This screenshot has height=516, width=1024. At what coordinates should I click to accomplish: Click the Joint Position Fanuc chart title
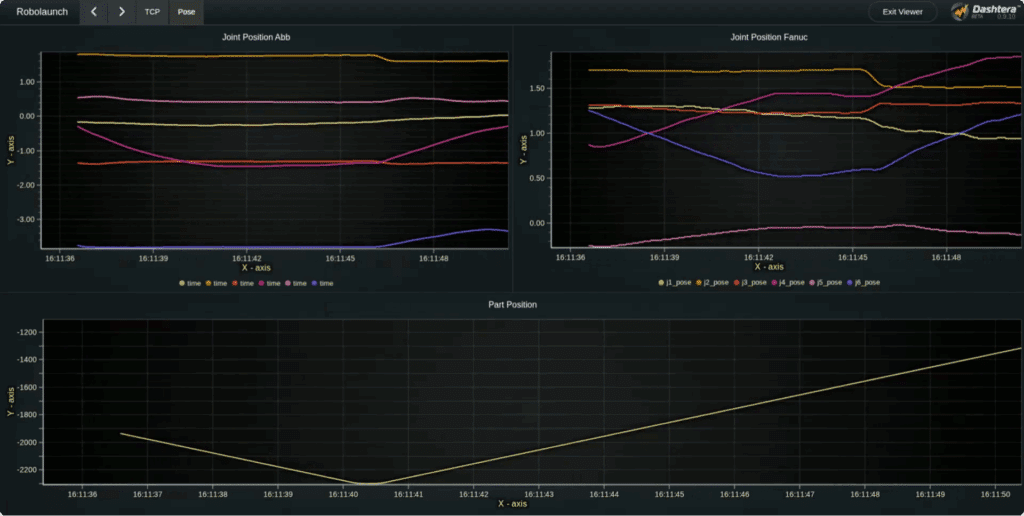(x=768, y=37)
